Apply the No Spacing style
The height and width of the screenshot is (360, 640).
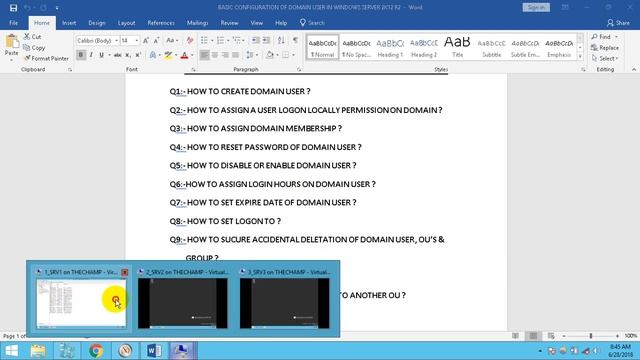[x=356, y=47]
